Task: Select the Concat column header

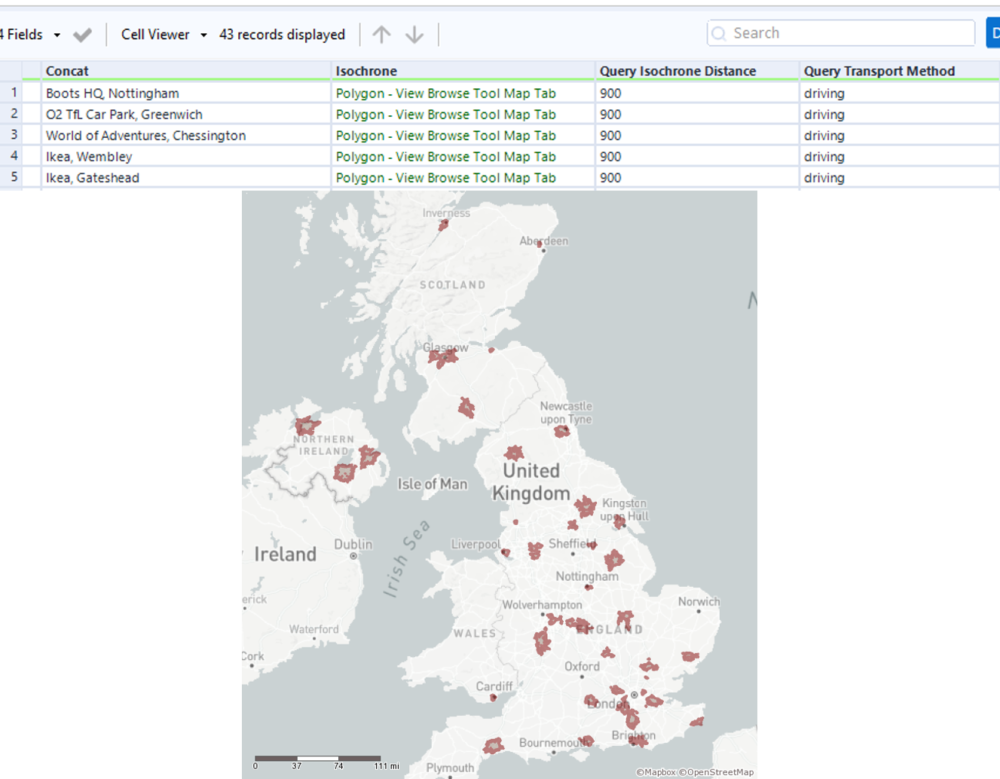Action: pyautogui.click(x=186, y=71)
